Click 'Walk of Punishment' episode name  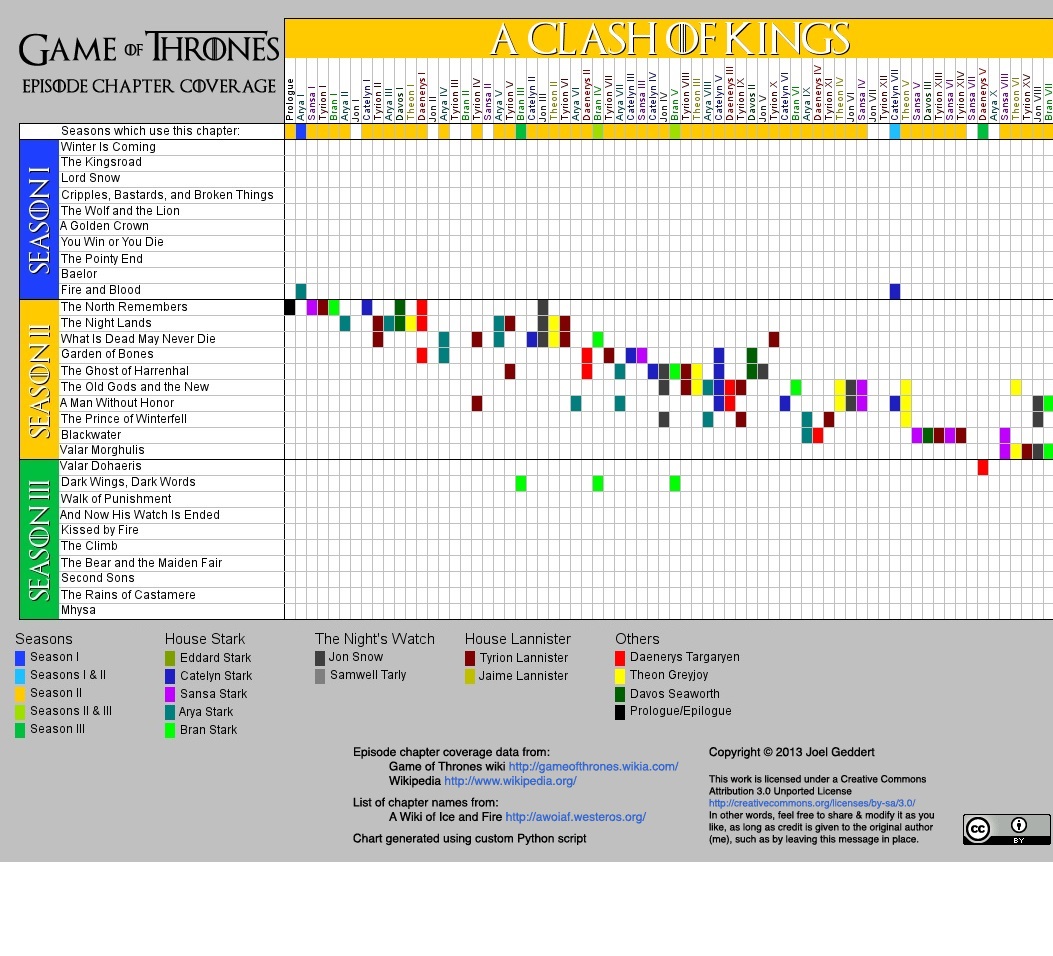(x=116, y=499)
